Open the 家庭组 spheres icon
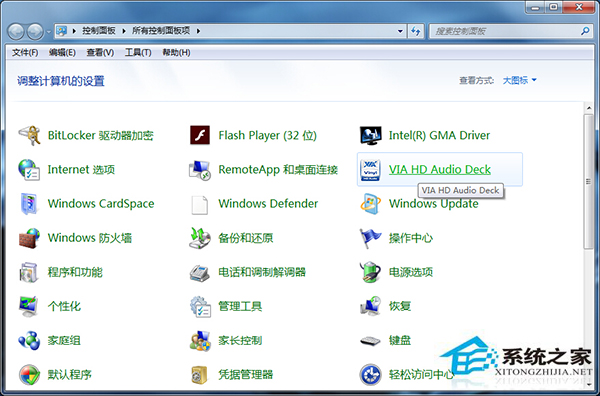600x396 pixels. tap(29, 341)
